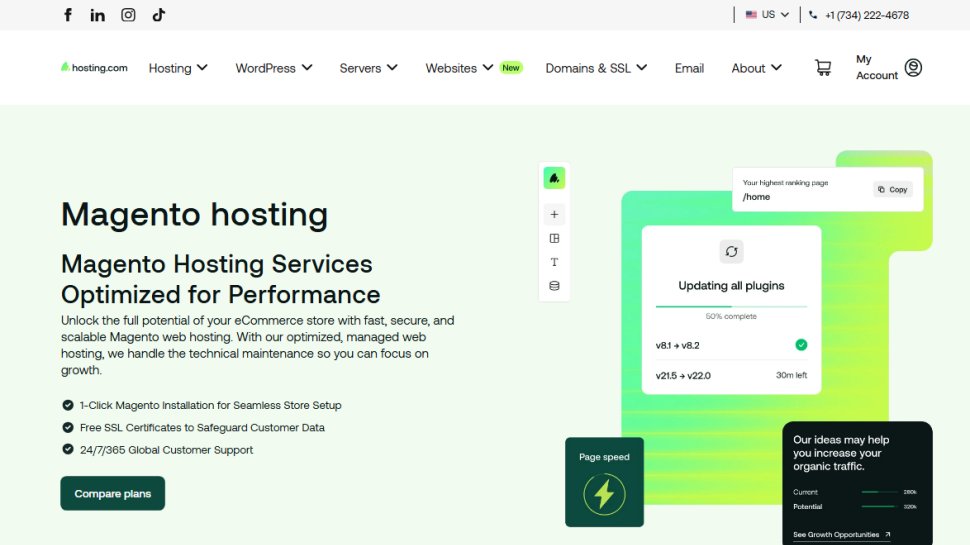Viewport: 970px width, 545px height.
Task: Expand the Websites menu chevron
Action: click(487, 67)
